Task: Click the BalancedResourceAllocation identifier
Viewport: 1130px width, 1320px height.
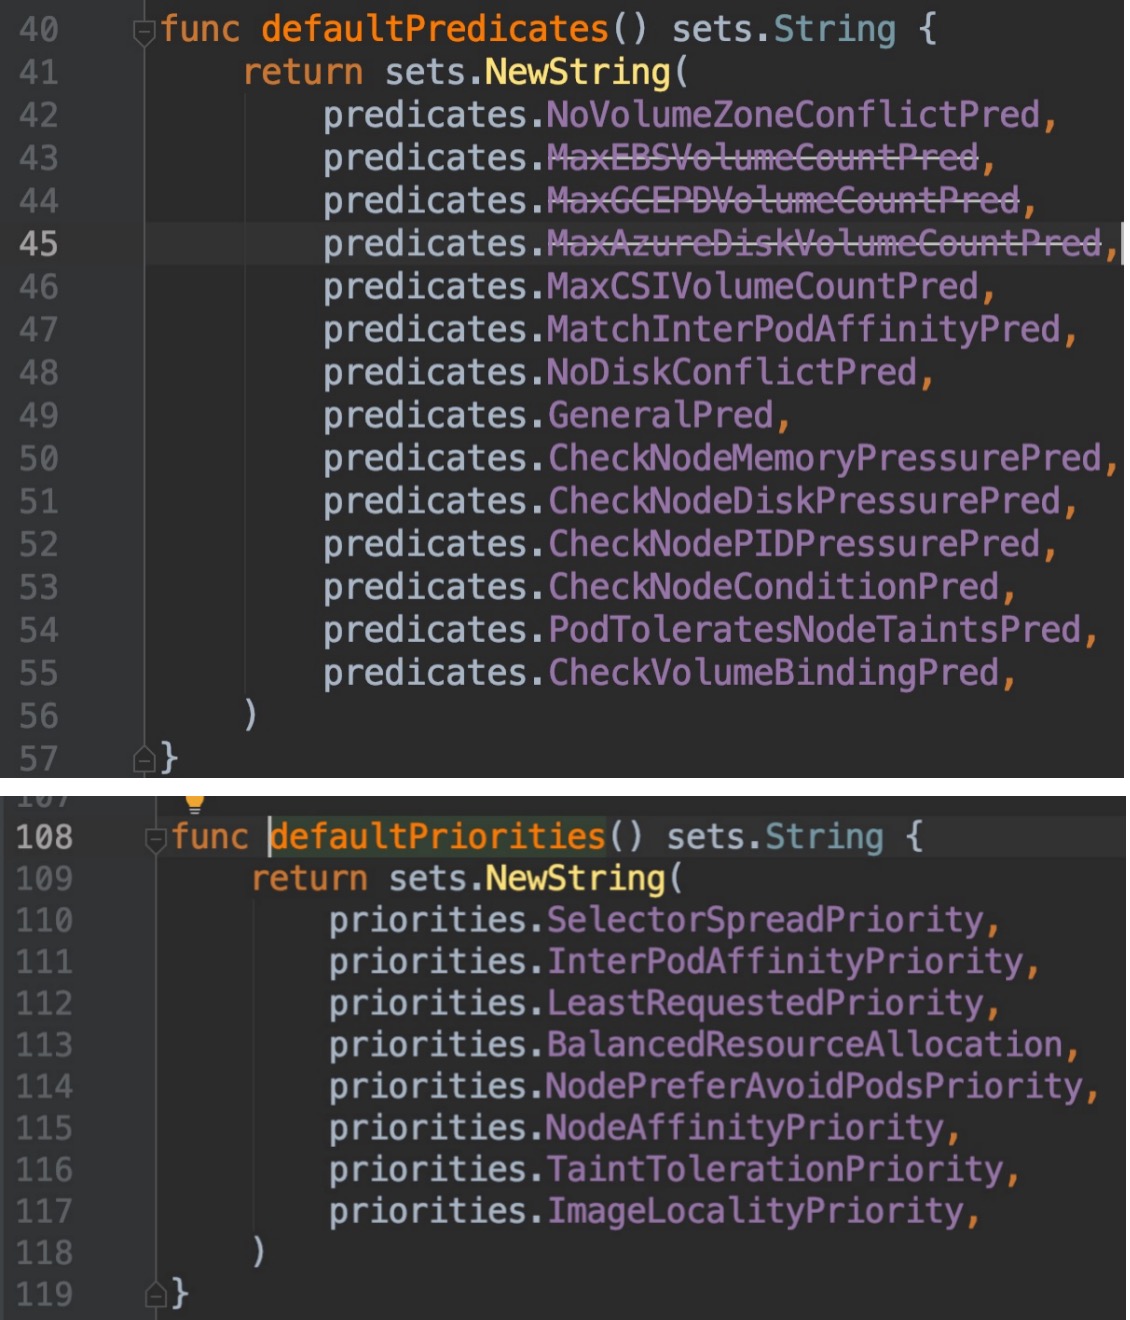Action: 804,1045
